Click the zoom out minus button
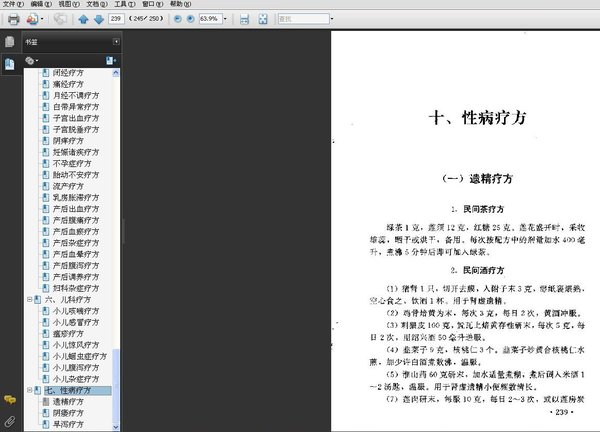This screenshot has height=432, width=600. (x=178, y=18)
